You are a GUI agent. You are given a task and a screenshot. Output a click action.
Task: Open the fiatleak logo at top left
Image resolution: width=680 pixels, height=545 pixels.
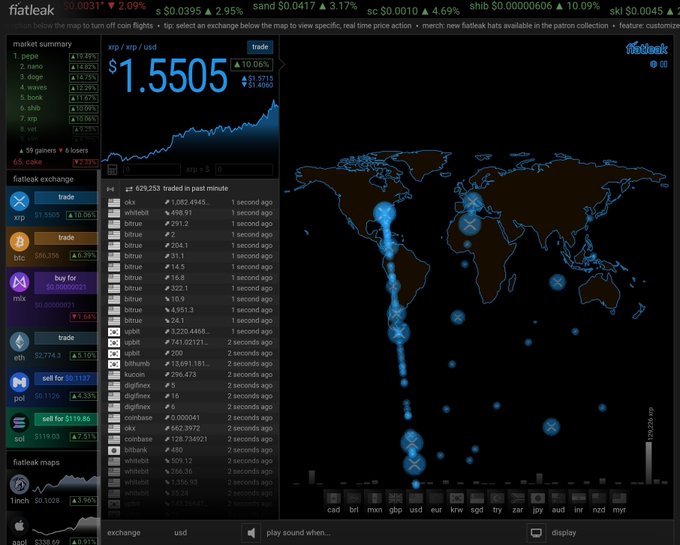(31, 9)
